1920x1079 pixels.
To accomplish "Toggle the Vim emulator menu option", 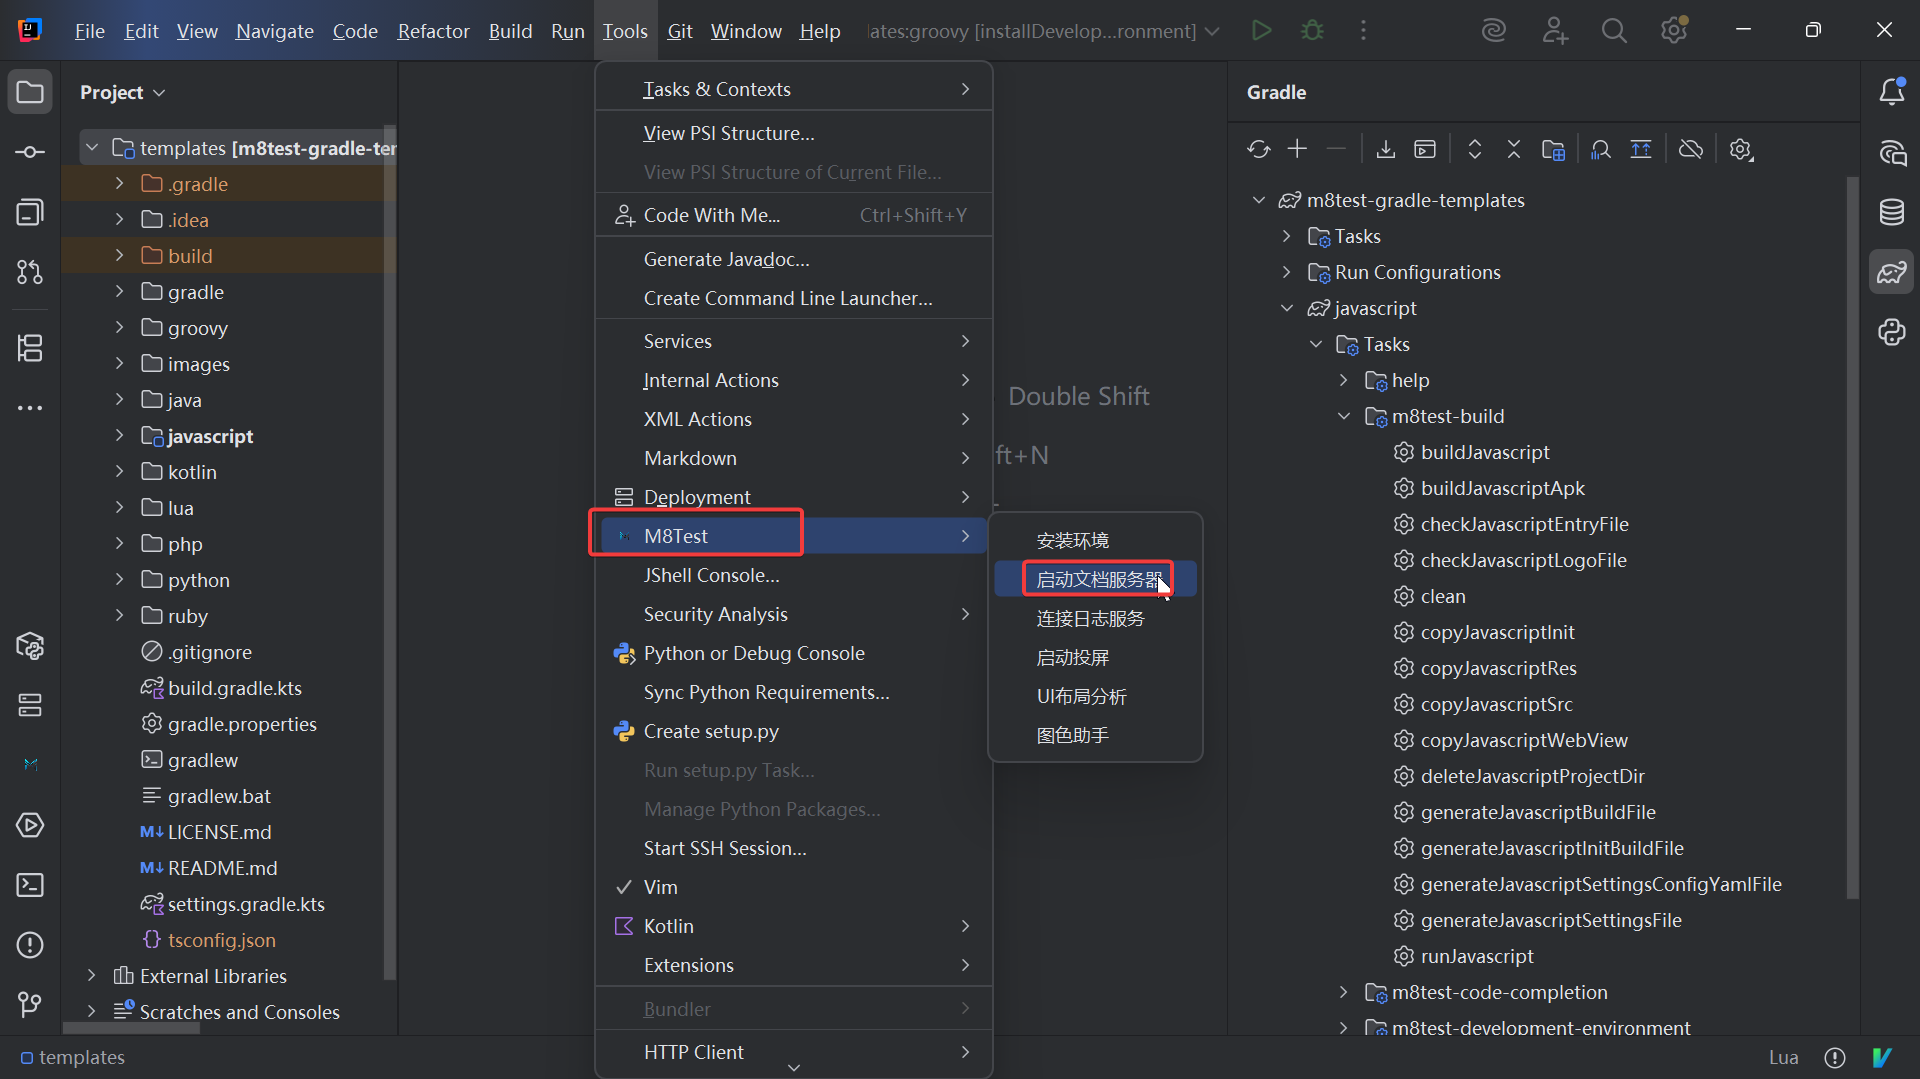I will [660, 887].
